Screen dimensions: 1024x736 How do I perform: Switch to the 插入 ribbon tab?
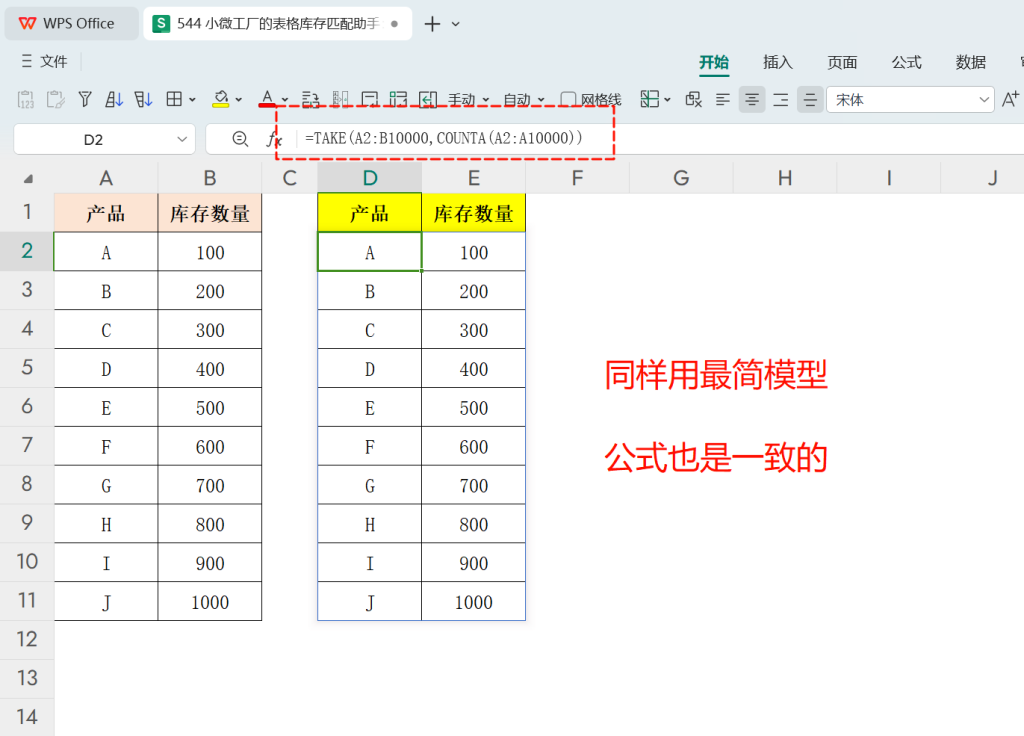pos(778,62)
